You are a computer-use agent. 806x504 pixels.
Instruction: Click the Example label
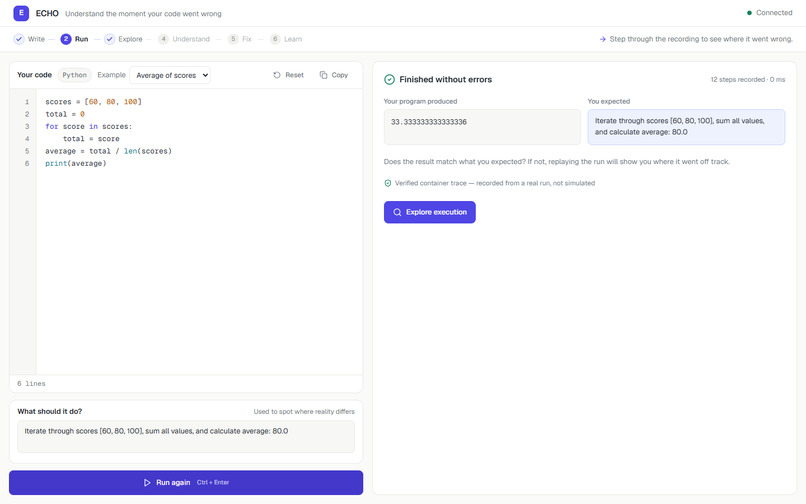pos(112,75)
